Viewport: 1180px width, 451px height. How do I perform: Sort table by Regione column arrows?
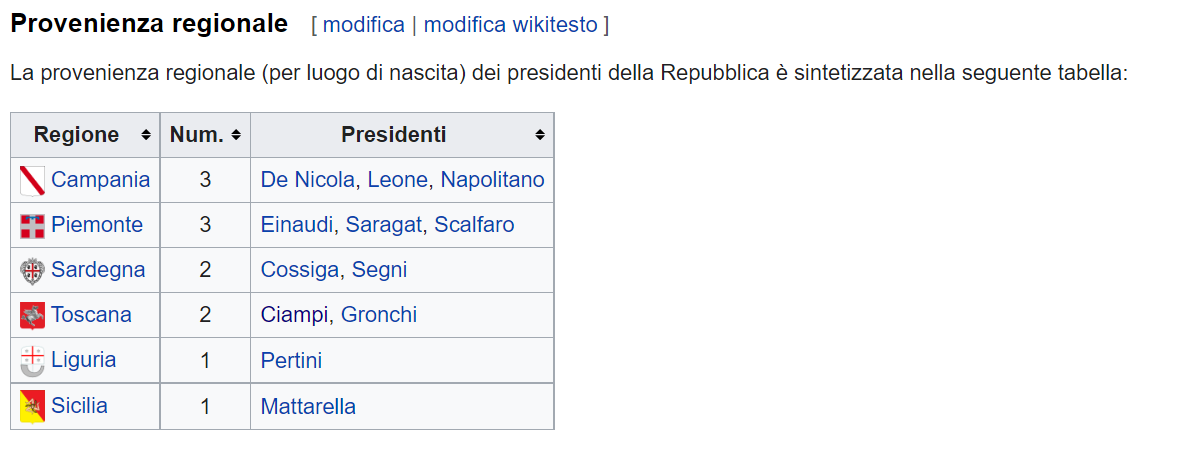click(x=145, y=136)
